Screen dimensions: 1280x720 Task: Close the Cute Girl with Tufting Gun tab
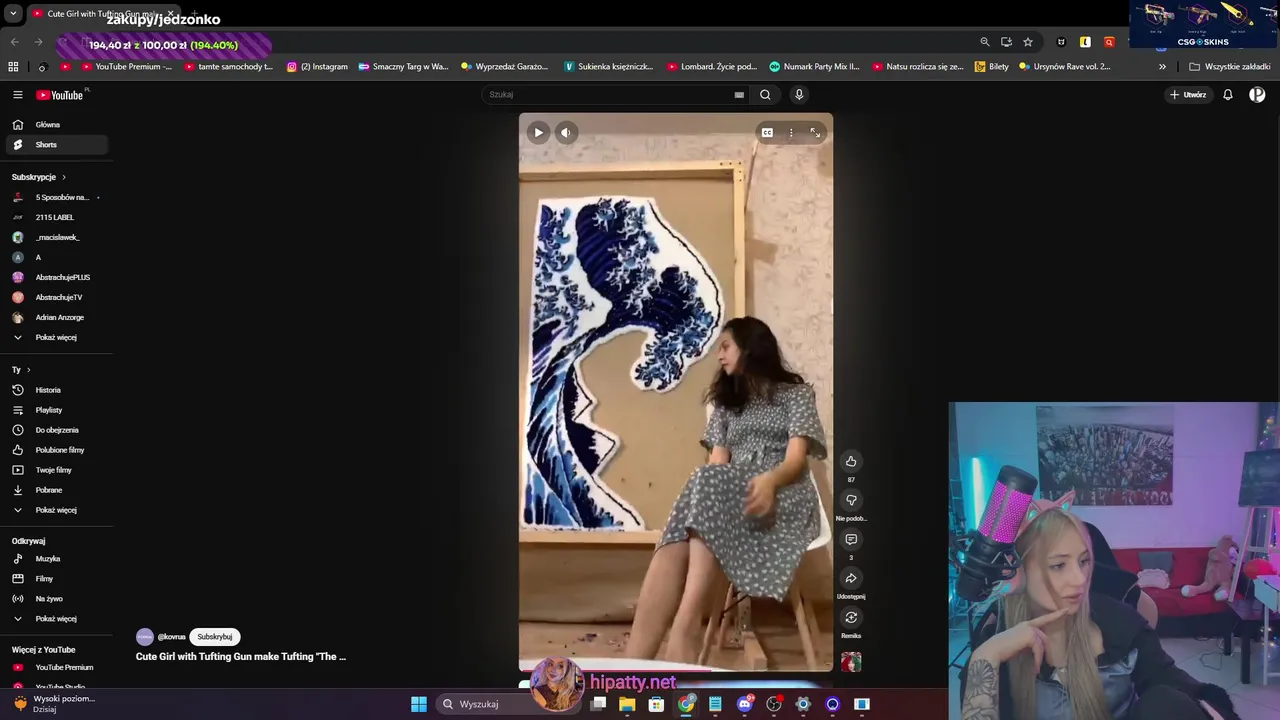[x=170, y=14]
